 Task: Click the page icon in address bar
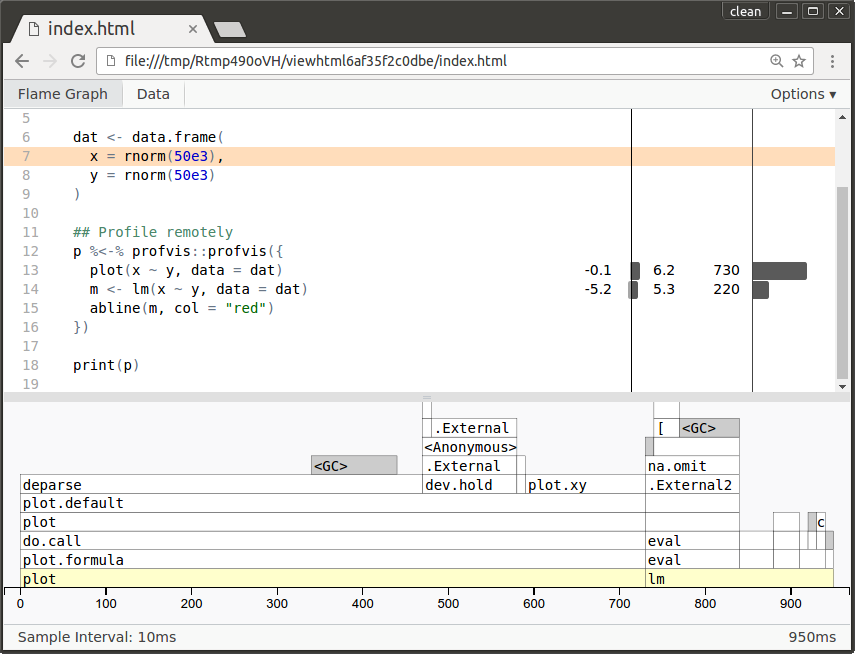[x=110, y=61]
